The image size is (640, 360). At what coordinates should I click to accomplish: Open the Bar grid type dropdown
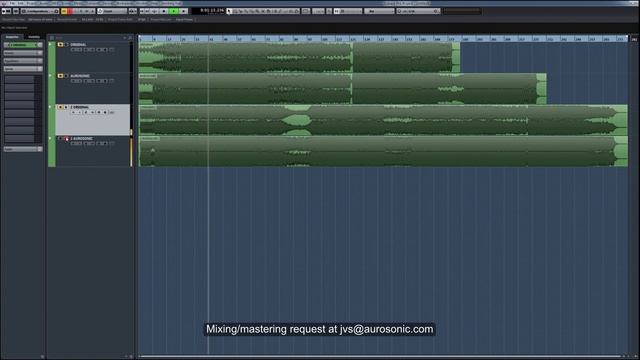coord(379,11)
